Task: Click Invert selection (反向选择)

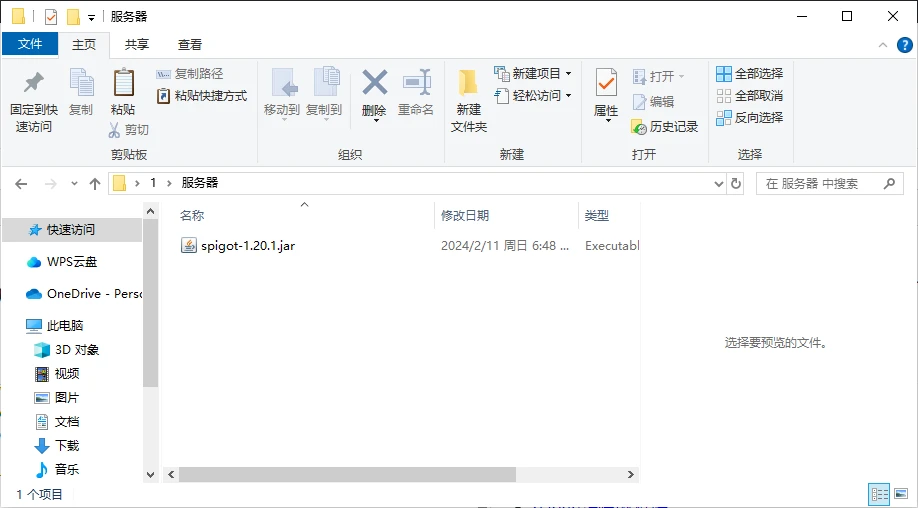Action: [749, 118]
